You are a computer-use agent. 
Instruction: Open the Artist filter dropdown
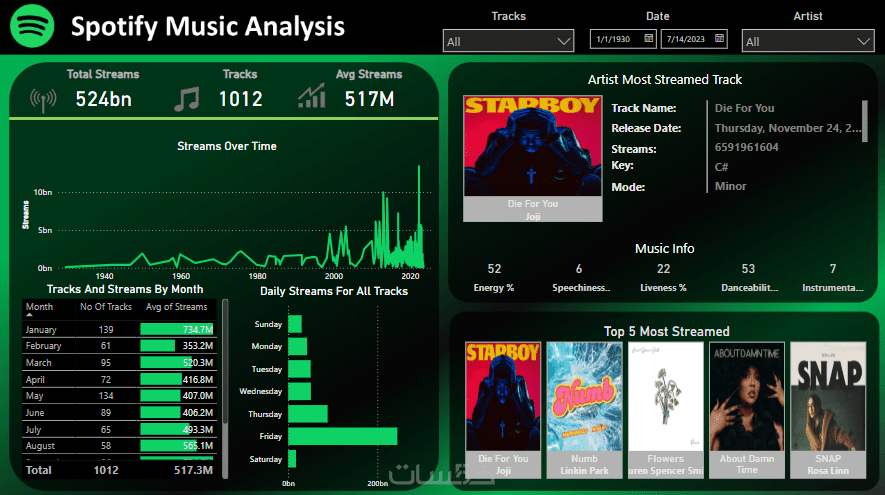[808, 41]
